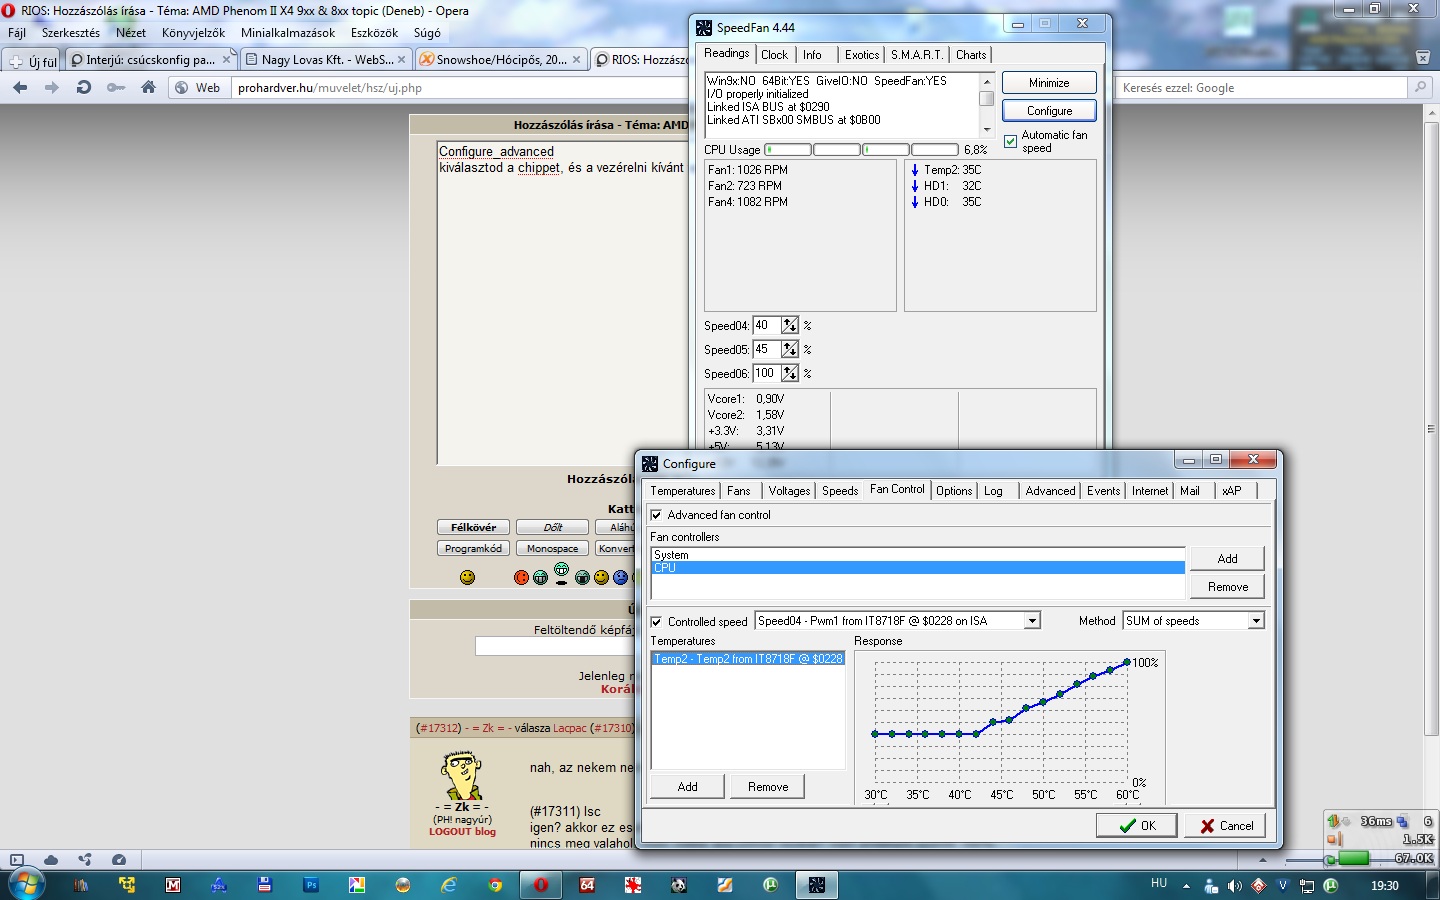Open the Advanced tab in Configure
This screenshot has width=1440, height=900.
tap(1050, 491)
